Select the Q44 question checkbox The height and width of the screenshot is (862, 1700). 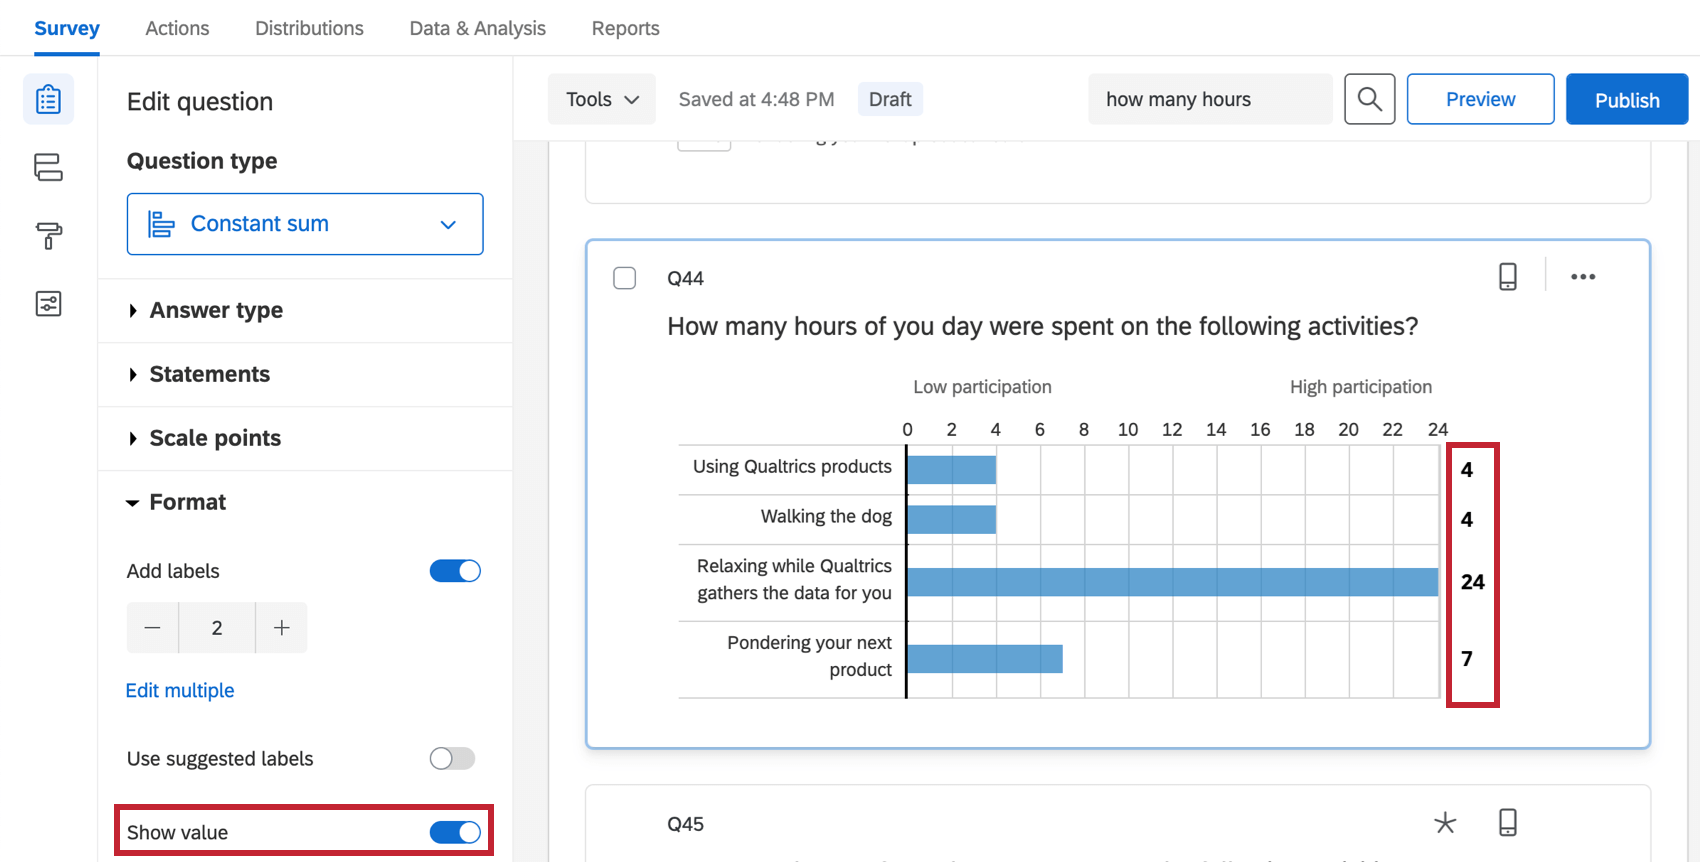click(625, 278)
